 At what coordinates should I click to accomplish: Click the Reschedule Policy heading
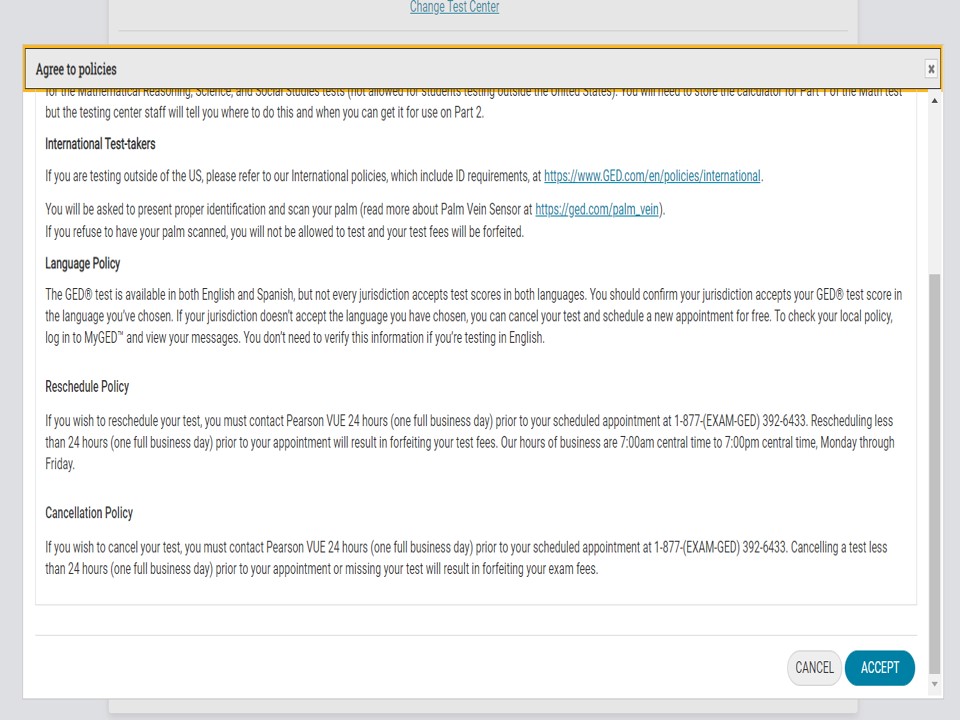(x=87, y=387)
